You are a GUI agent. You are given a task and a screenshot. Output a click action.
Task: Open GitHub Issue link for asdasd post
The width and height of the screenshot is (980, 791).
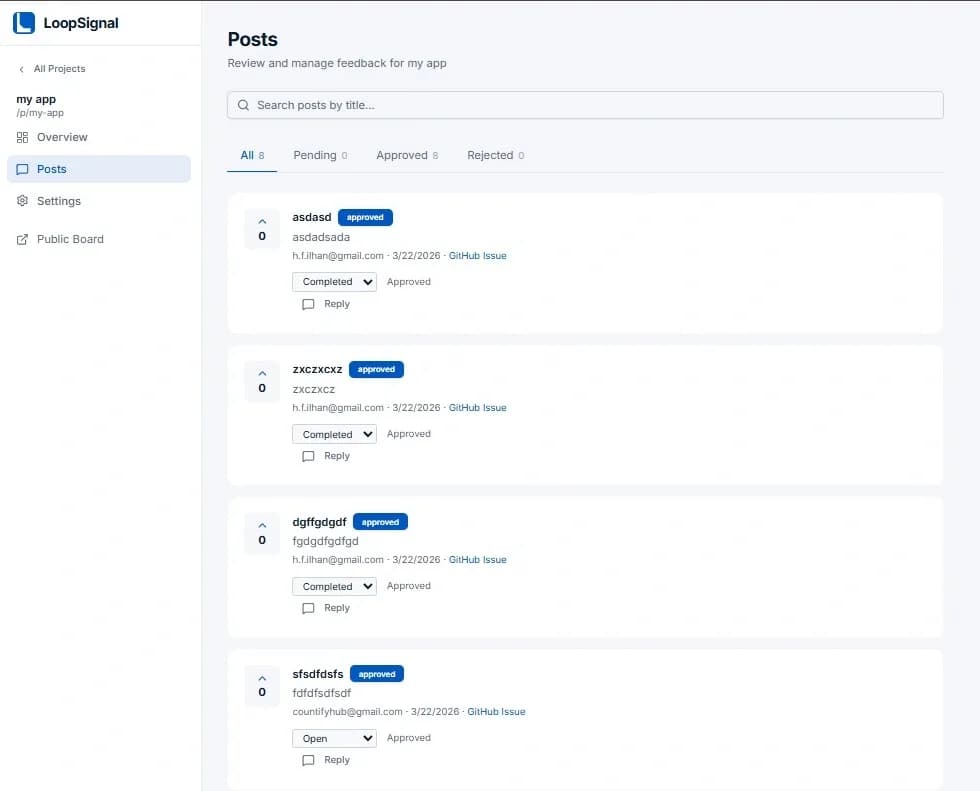(x=478, y=256)
